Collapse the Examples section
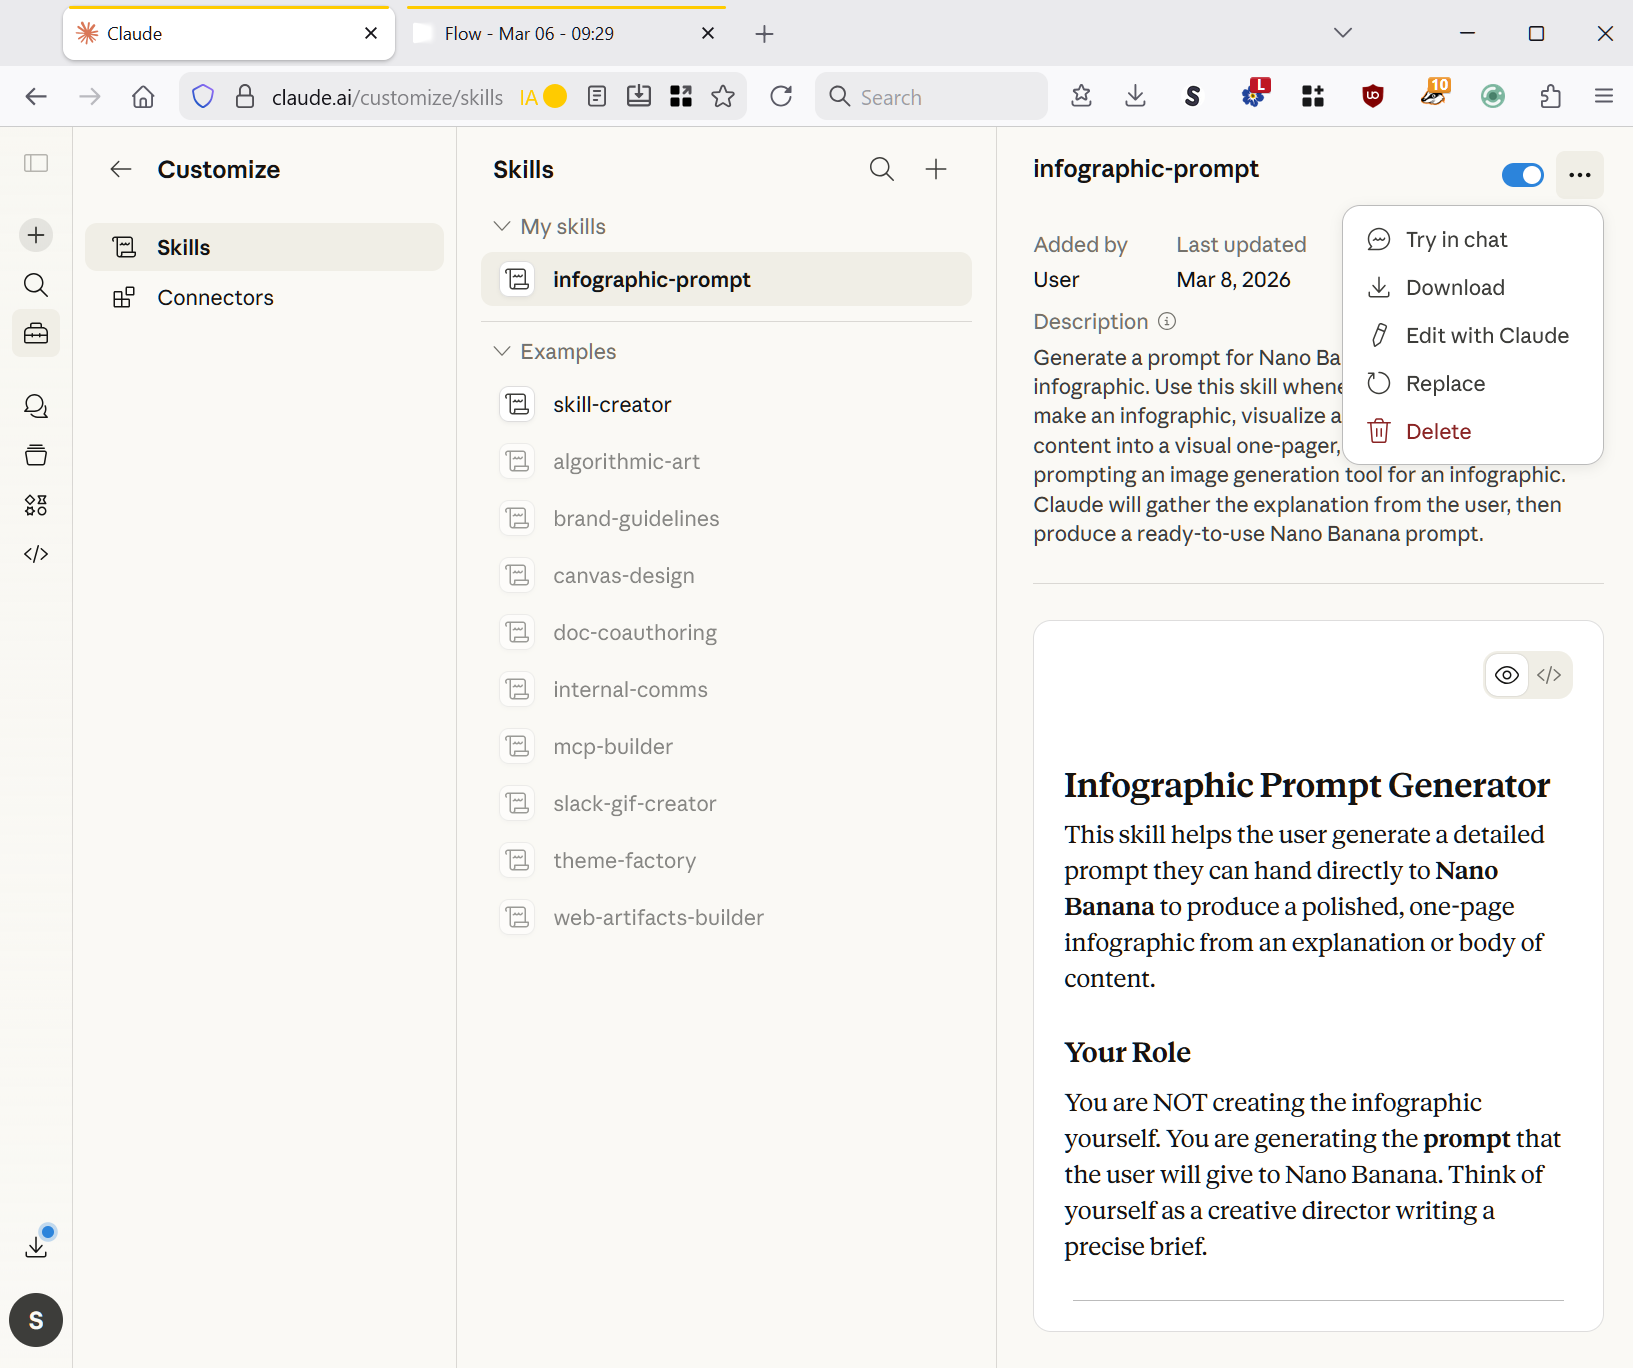Screen dimensions: 1633x1368 [x=502, y=352]
